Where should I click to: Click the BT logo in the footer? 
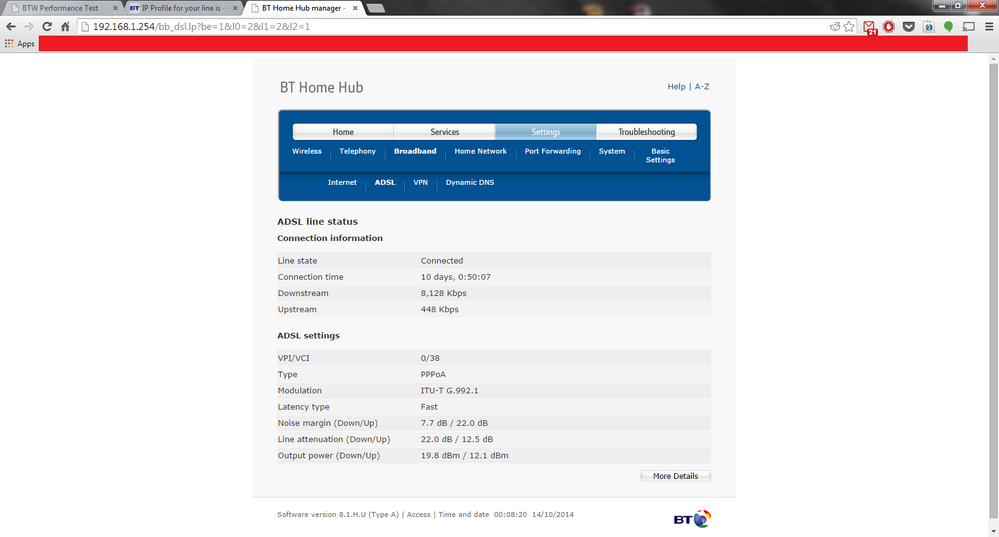coord(692,519)
